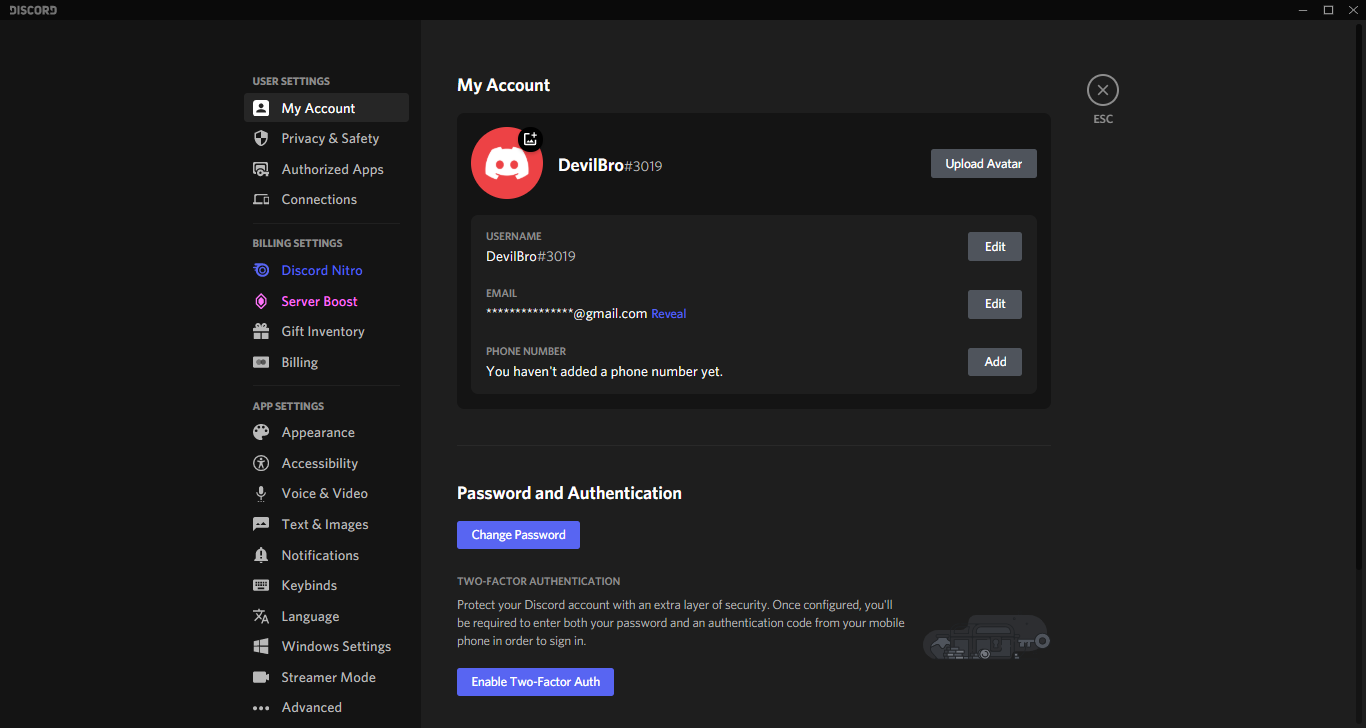Minimize the Discord window

(1302, 10)
